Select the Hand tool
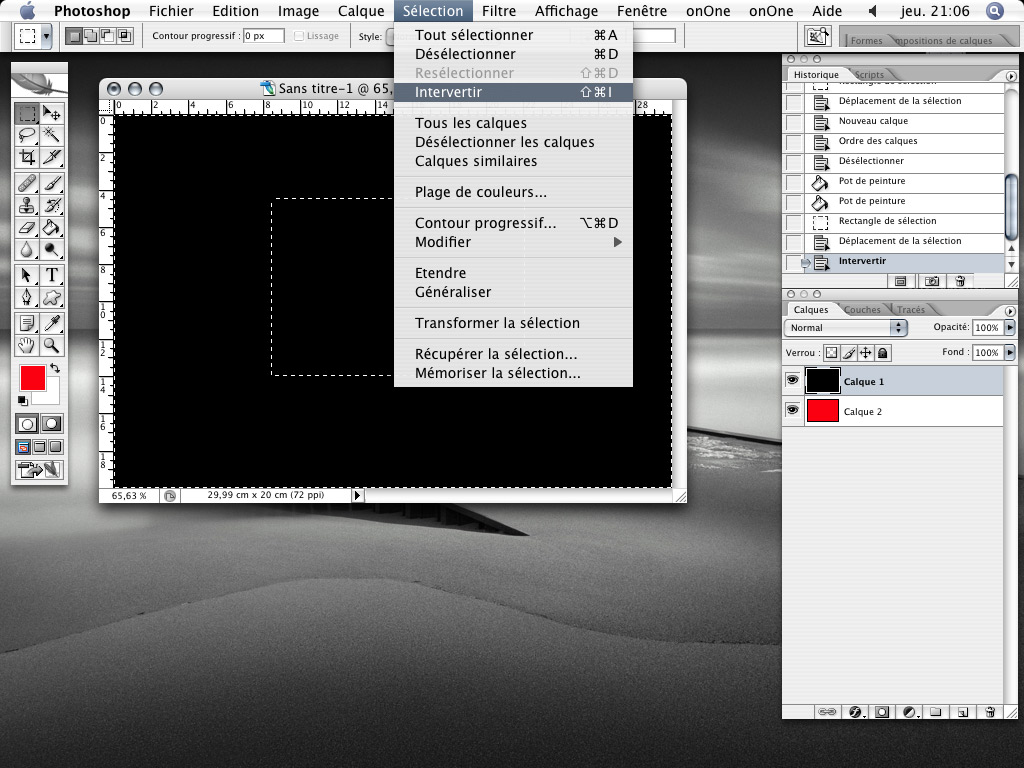This screenshot has height=768, width=1024. 27,345
